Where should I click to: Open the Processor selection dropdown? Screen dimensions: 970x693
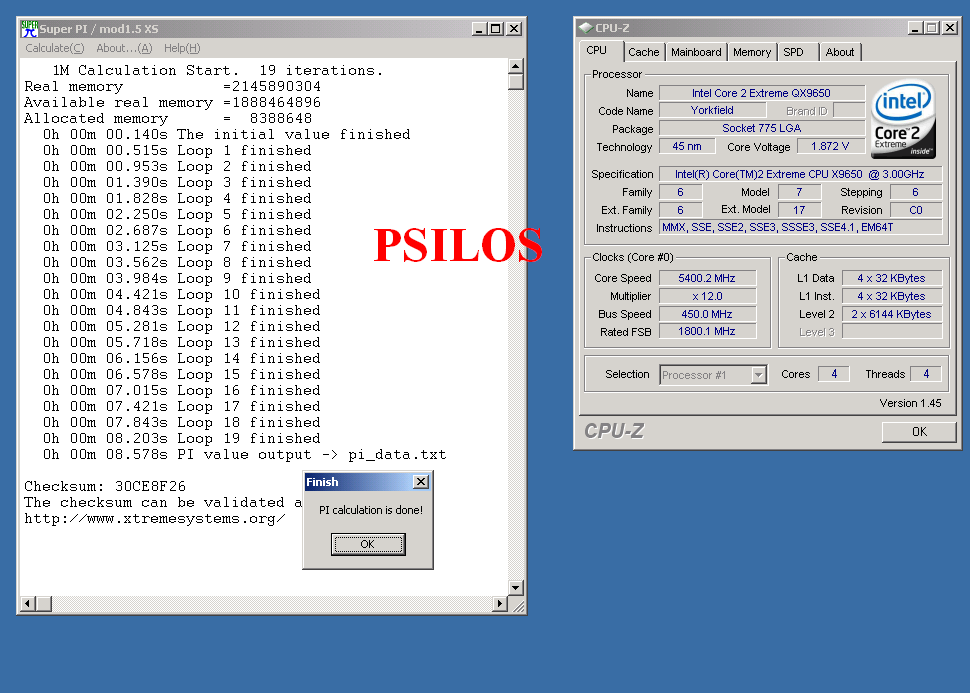tap(758, 375)
